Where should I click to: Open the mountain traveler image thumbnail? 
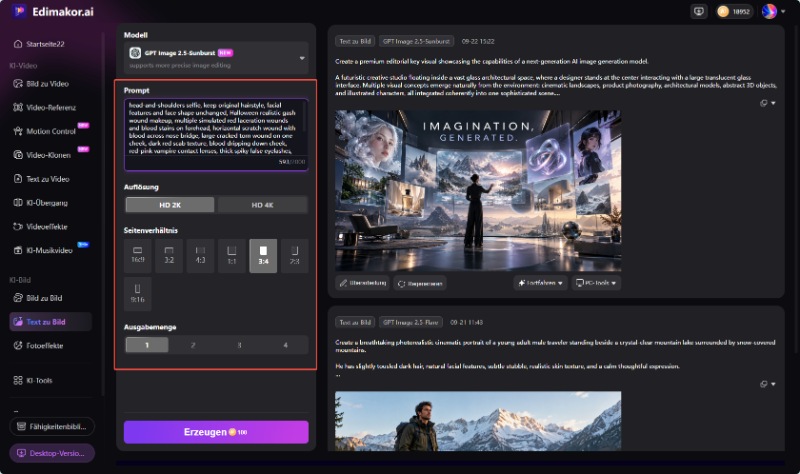(x=478, y=421)
